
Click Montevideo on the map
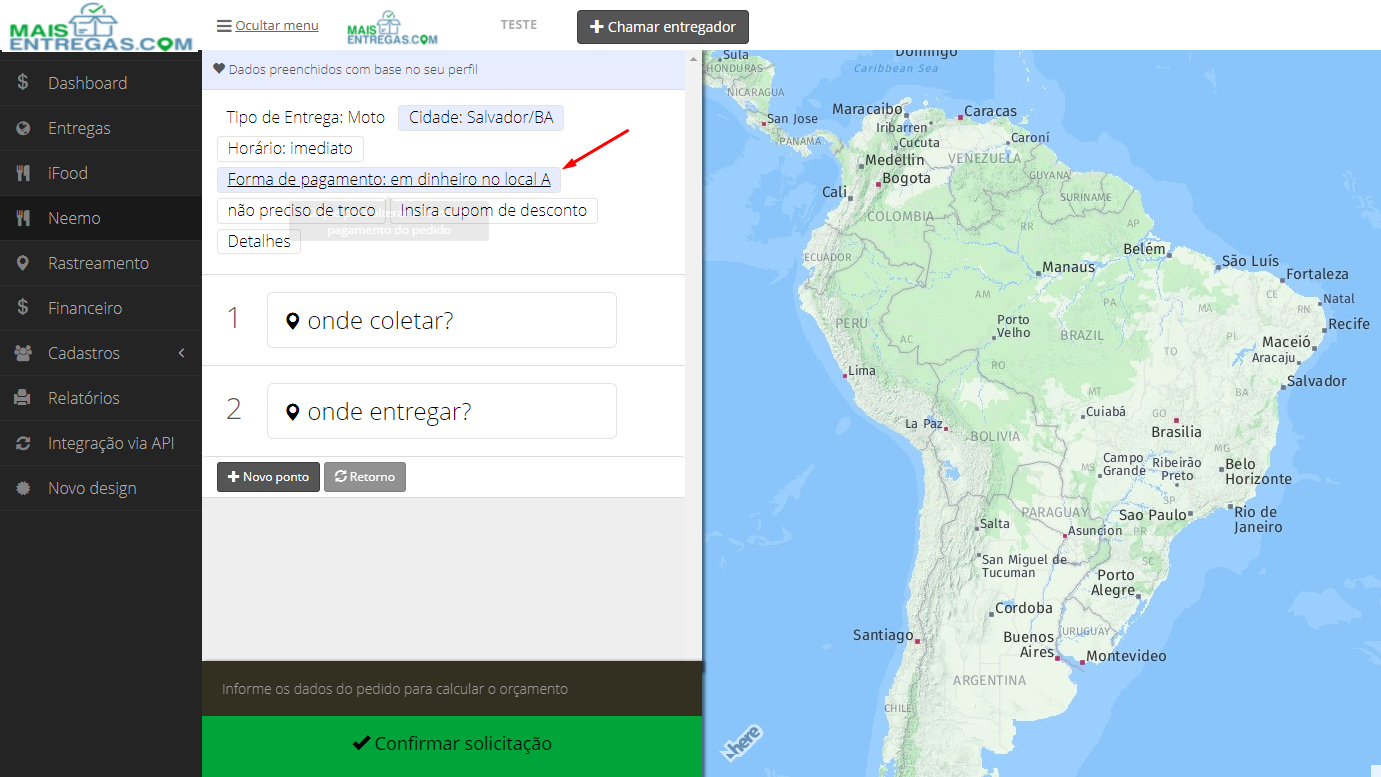[1126, 656]
